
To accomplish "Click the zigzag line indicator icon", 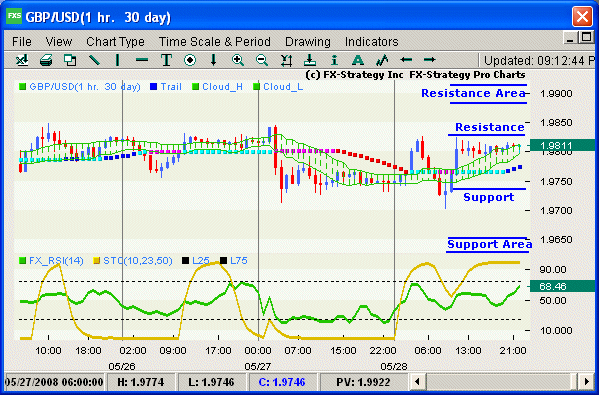I will point(382,60).
